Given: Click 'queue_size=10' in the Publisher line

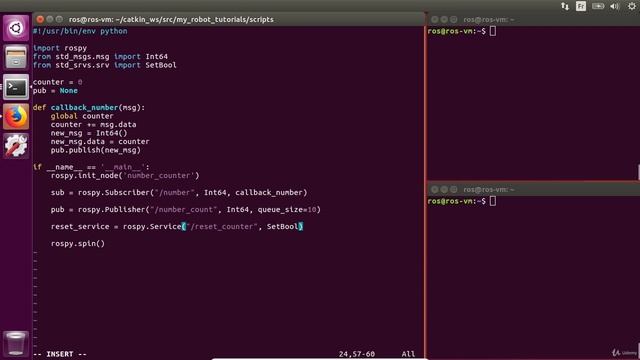Looking at the screenshot, I should (x=287, y=209).
